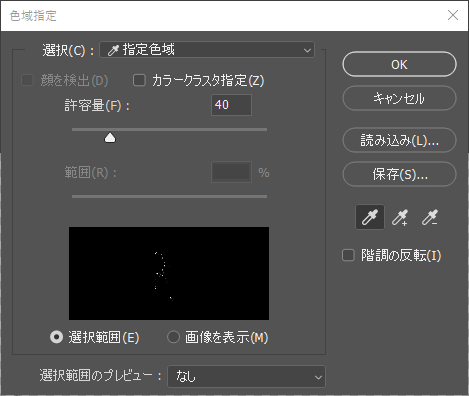Close the 色域指定 dialog
Image resolution: width=469 pixels, height=396 pixels.
click(453, 15)
